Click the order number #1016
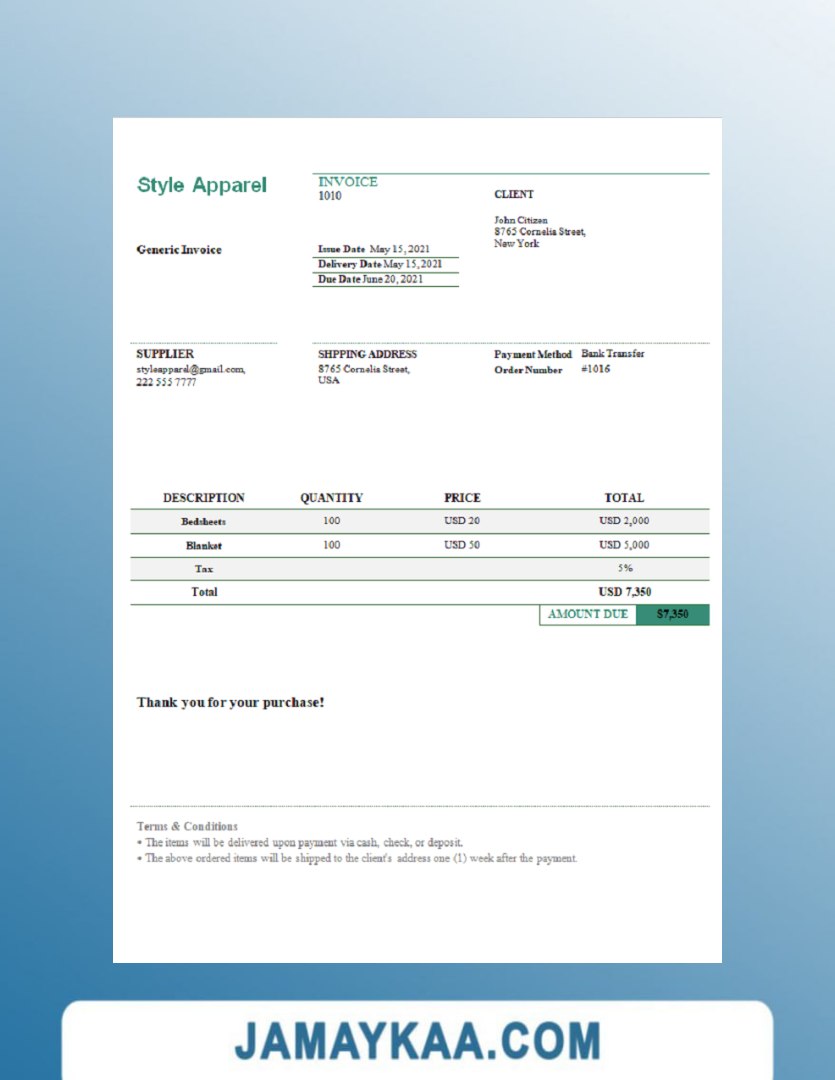 click(x=595, y=369)
